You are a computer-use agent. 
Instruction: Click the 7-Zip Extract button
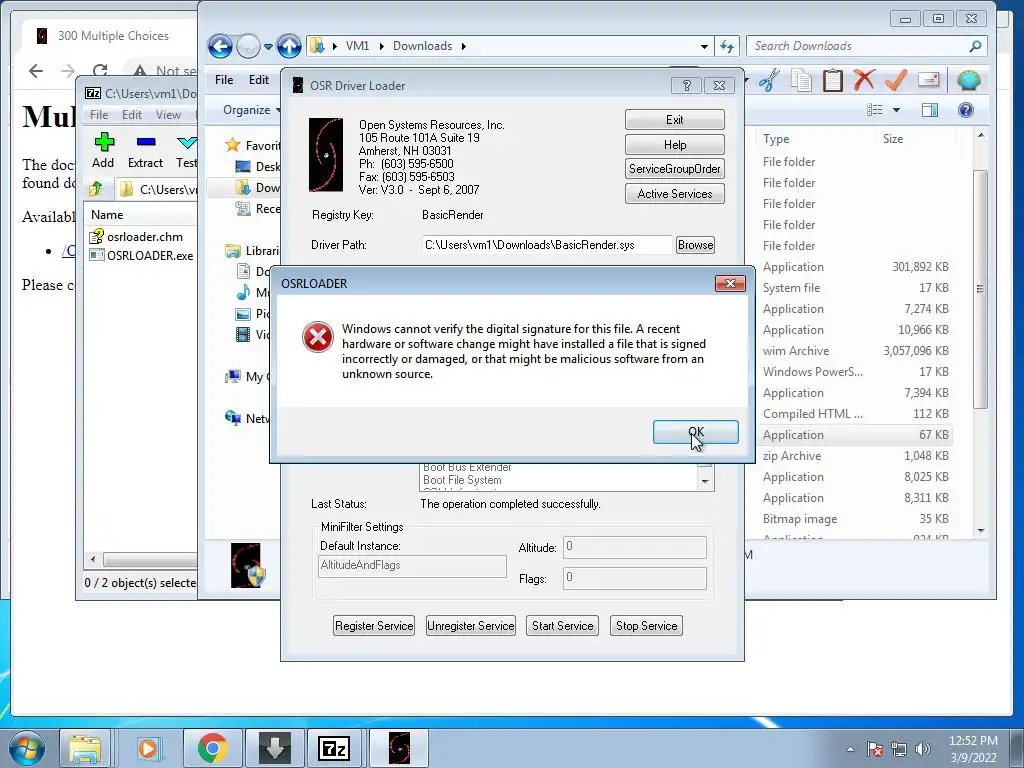[145, 150]
